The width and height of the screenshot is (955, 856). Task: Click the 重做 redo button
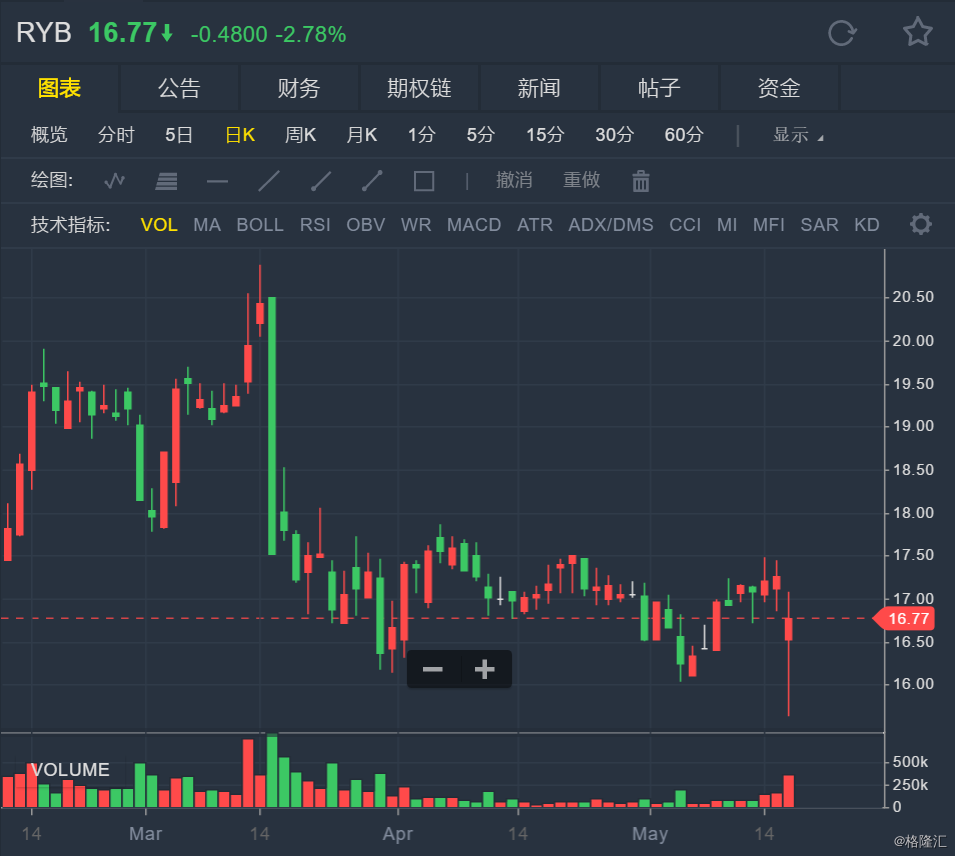(582, 180)
